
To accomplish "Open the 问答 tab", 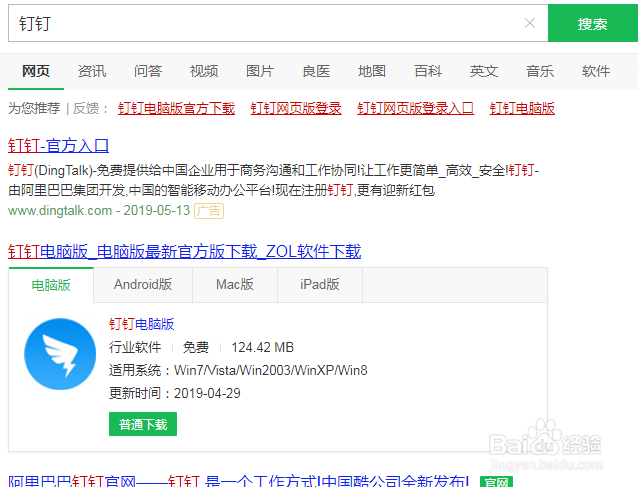I will [148, 71].
